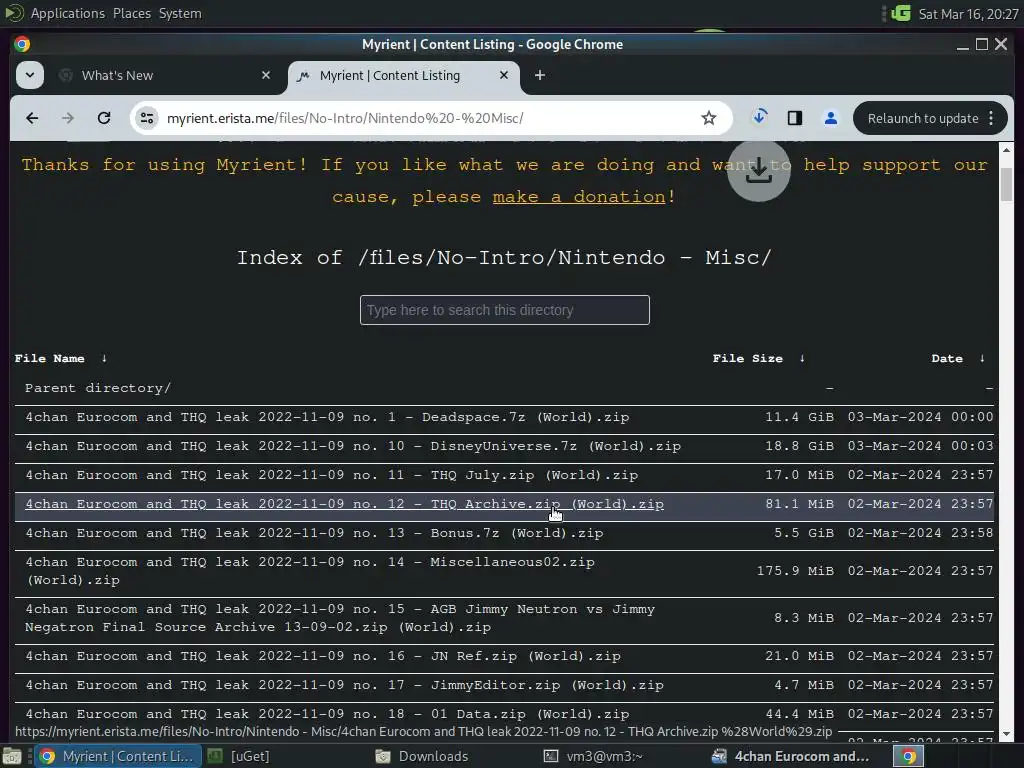
Task: Go back with the browser back arrow
Action: click(32, 118)
